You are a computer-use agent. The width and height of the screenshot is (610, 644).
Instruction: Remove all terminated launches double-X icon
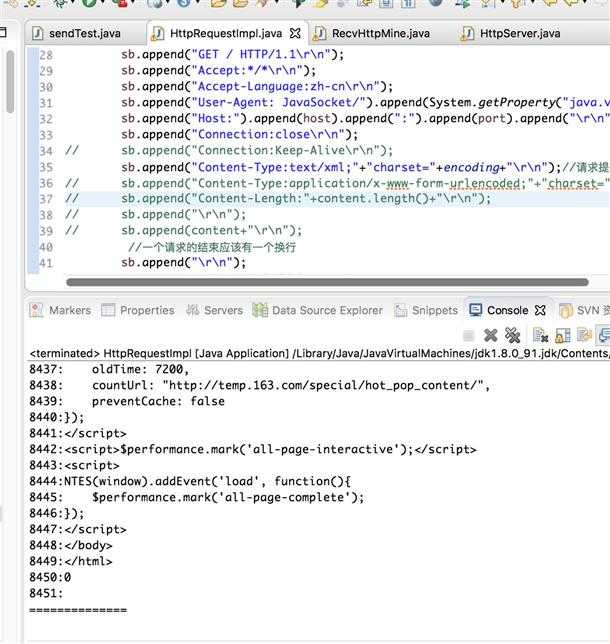(x=513, y=335)
